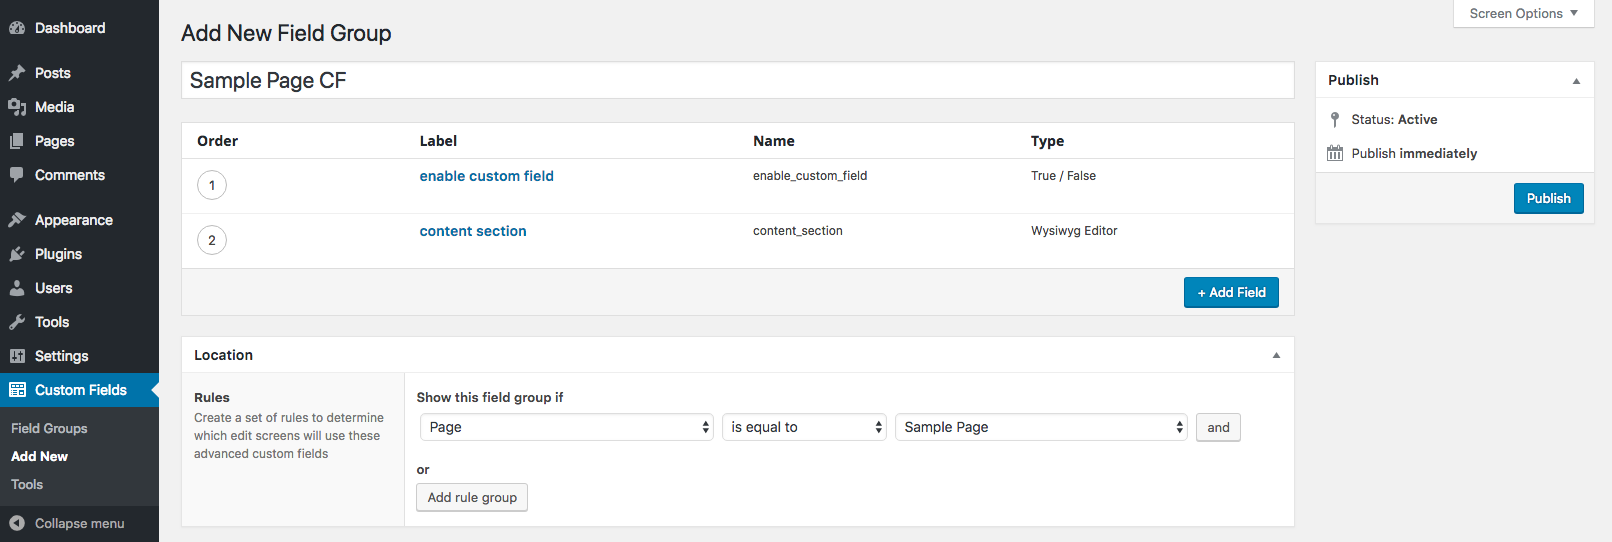
Task: Open the 'is equal to' operator dropdown
Action: pos(804,427)
